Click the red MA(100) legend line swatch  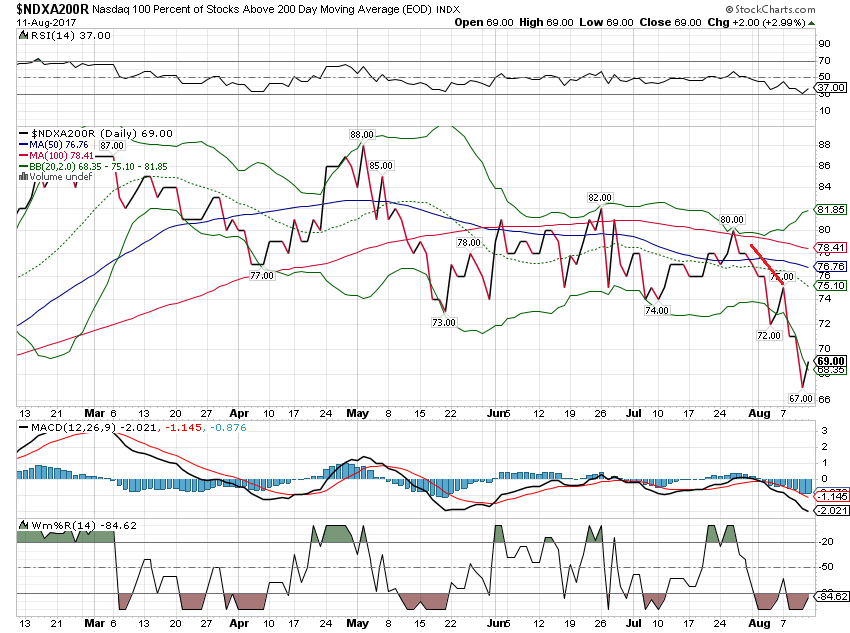coord(24,156)
